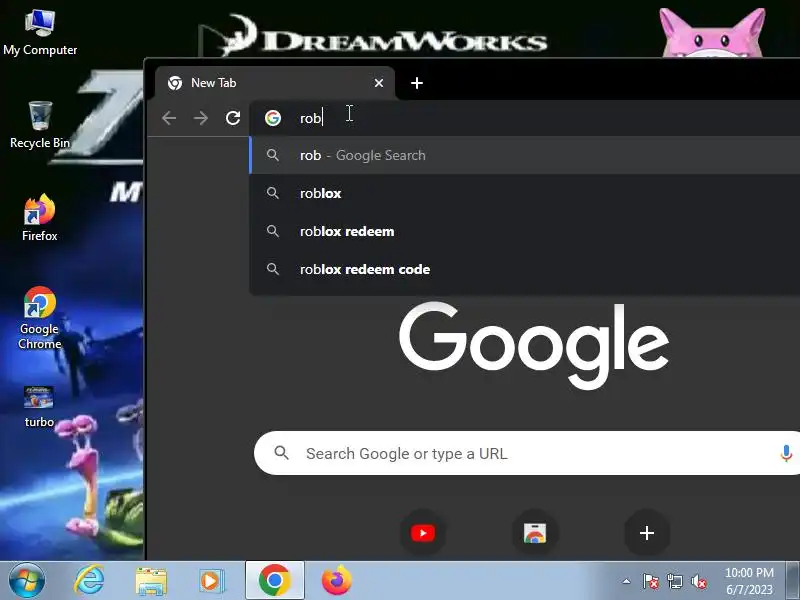Click the Action Center flag tray icon

(651, 581)
